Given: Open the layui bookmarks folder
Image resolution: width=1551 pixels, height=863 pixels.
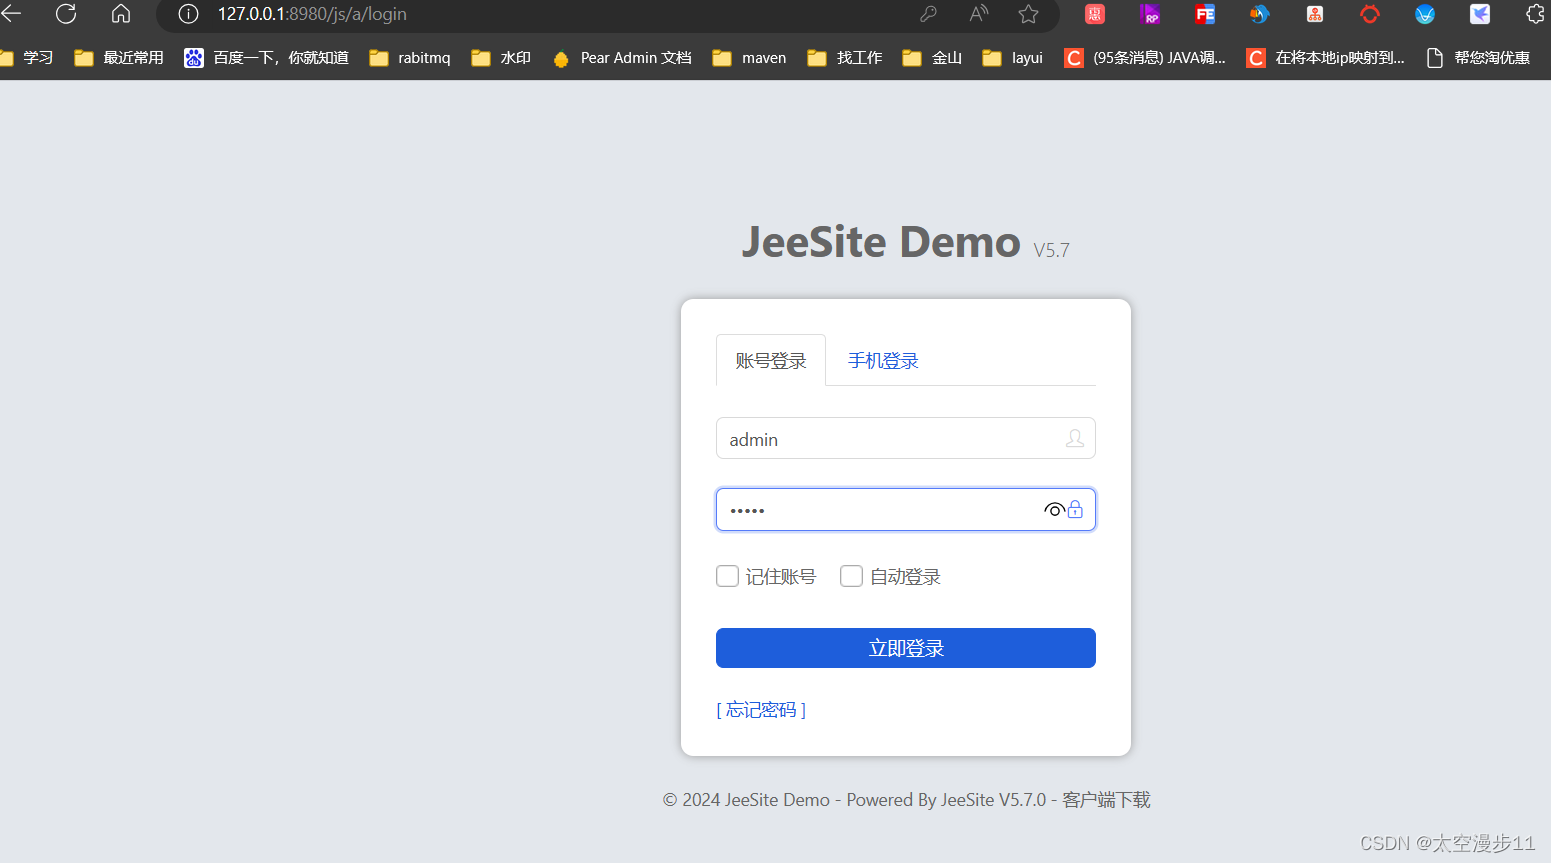Looking at the screenshot, I should tap(1012, 58).
